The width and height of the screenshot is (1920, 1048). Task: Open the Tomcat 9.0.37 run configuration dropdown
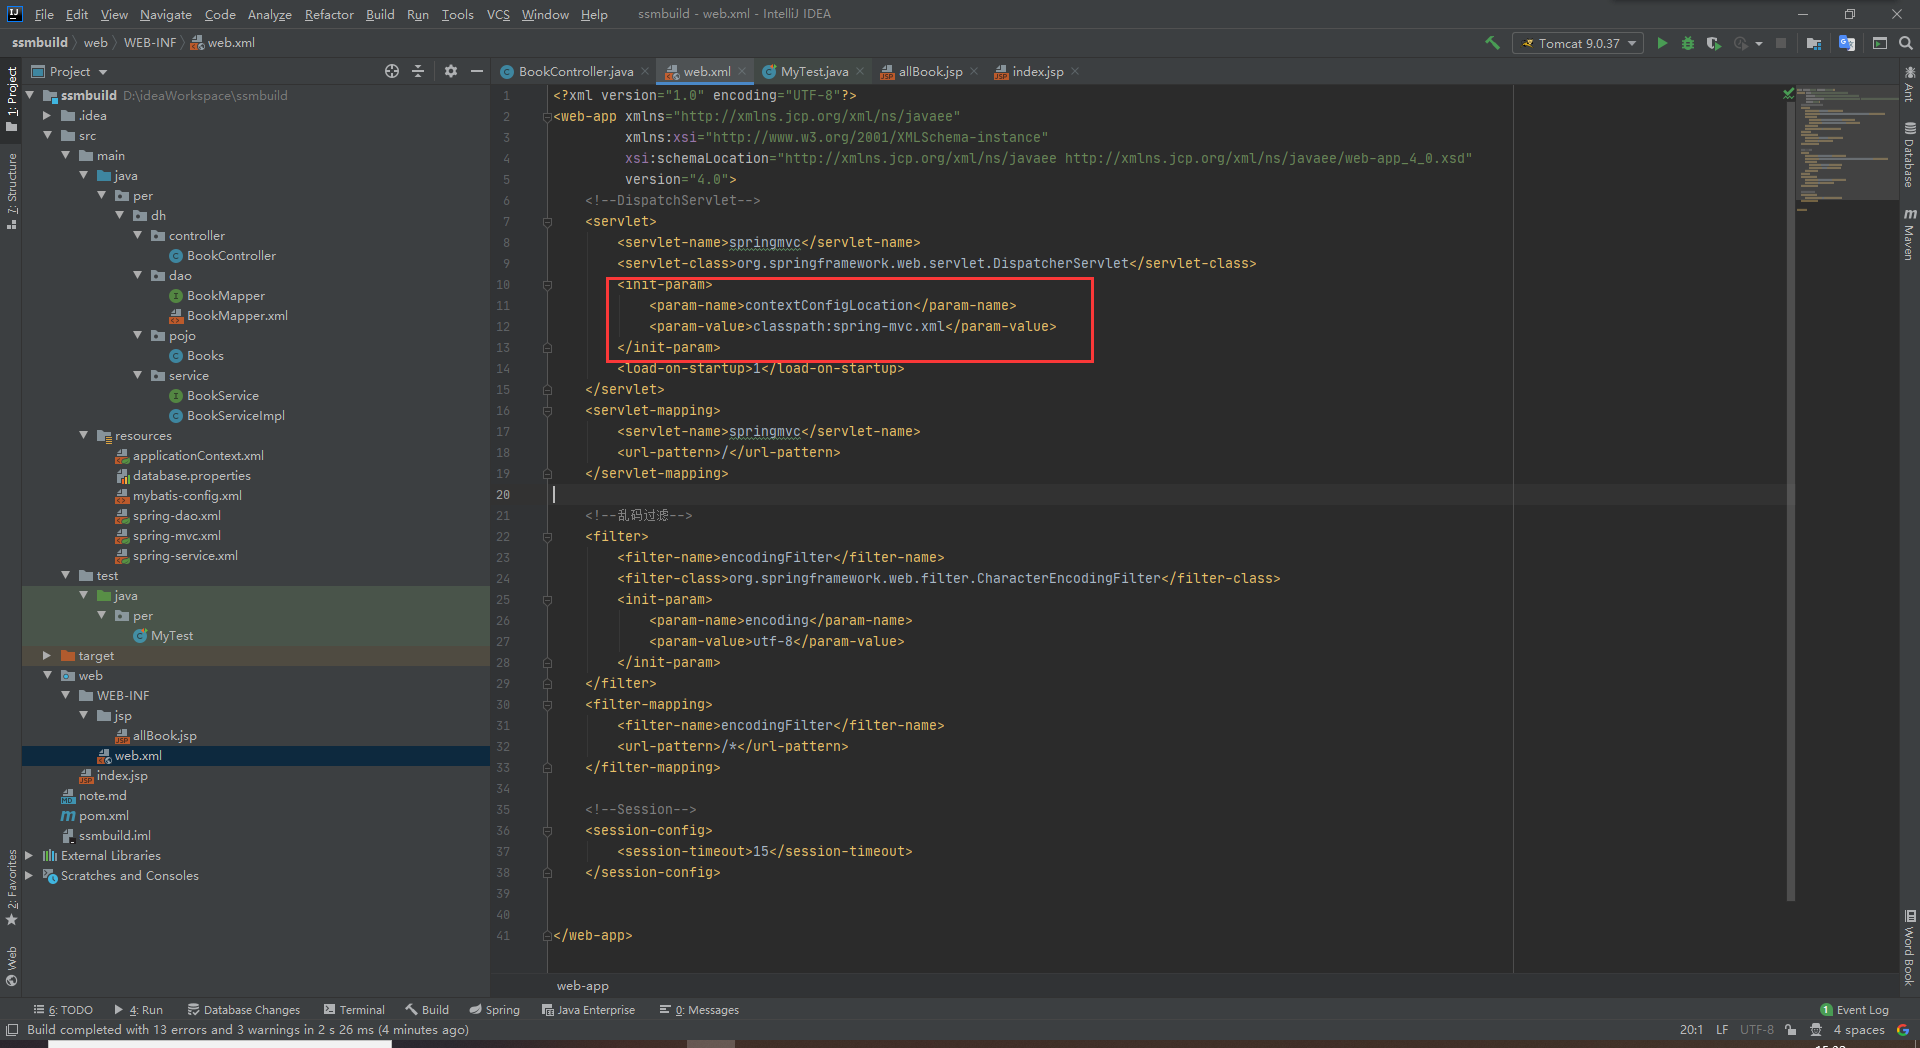click(1632, 43)
